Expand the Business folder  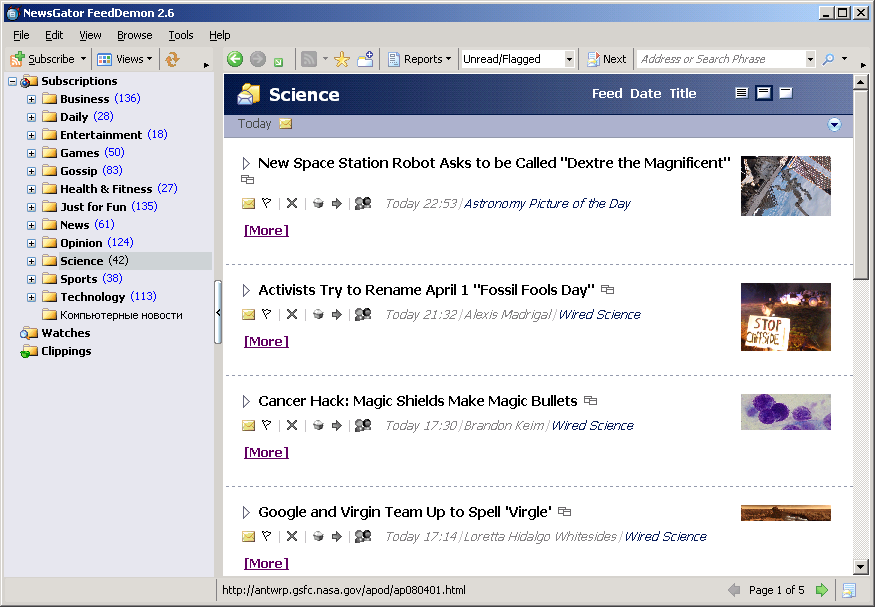(x=32, y=99)
